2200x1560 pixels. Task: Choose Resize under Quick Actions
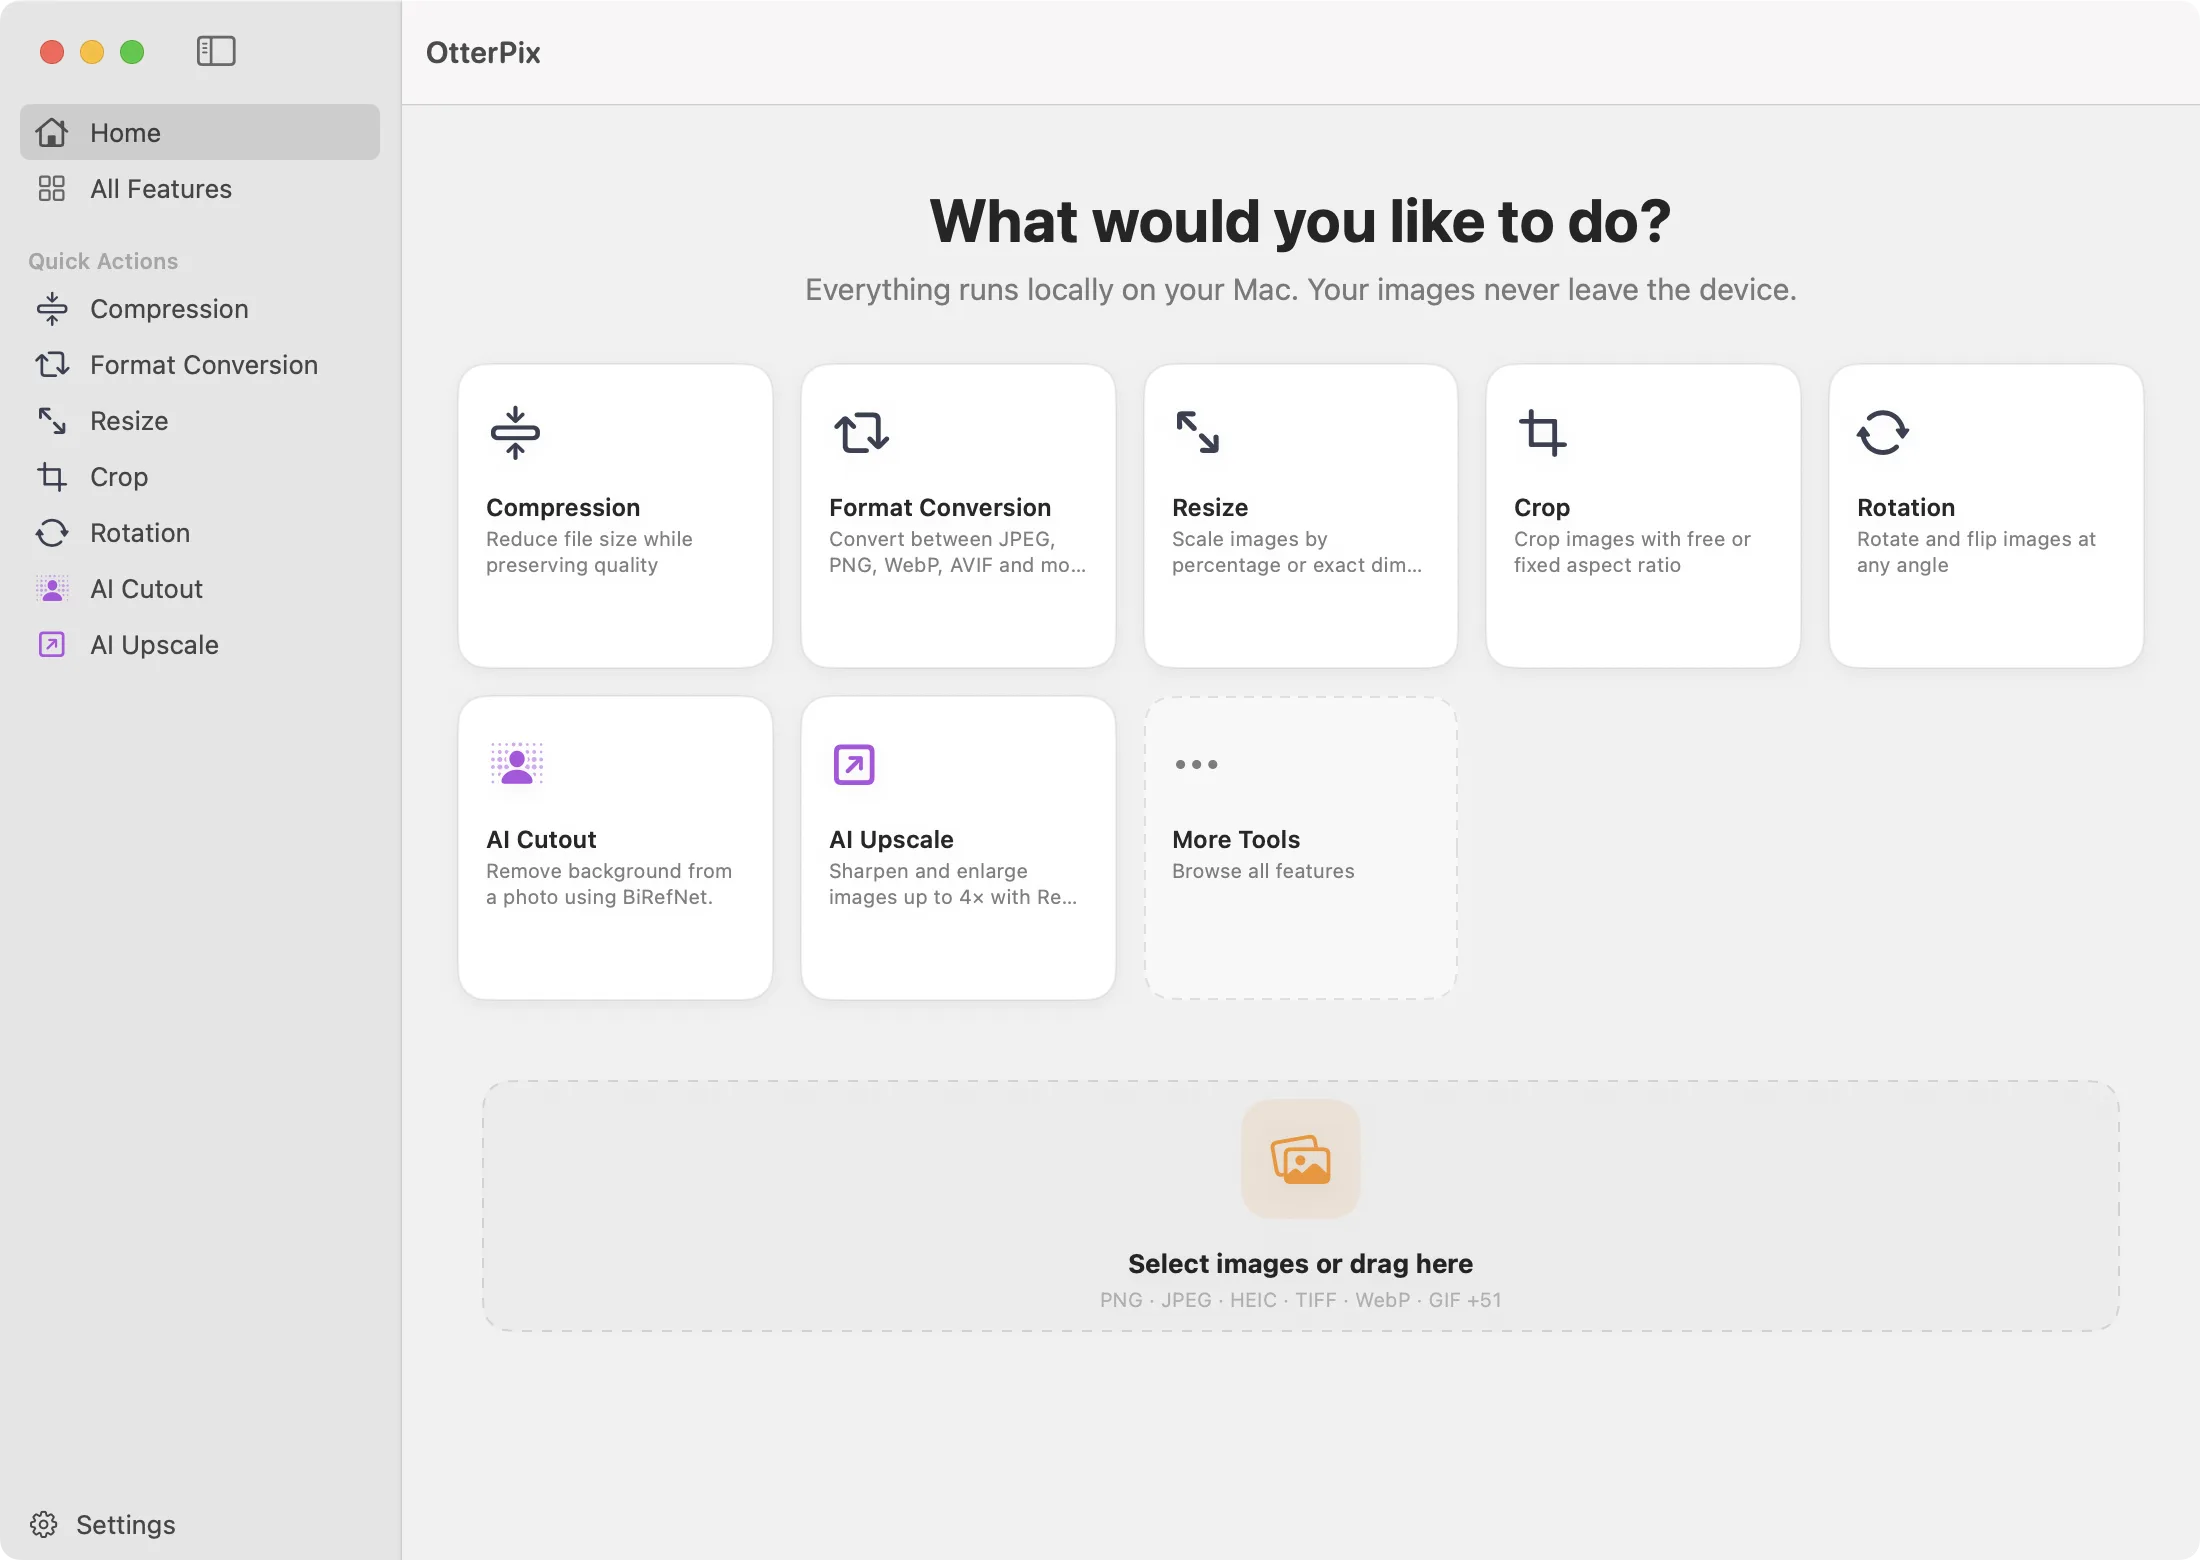pos(200,421)
